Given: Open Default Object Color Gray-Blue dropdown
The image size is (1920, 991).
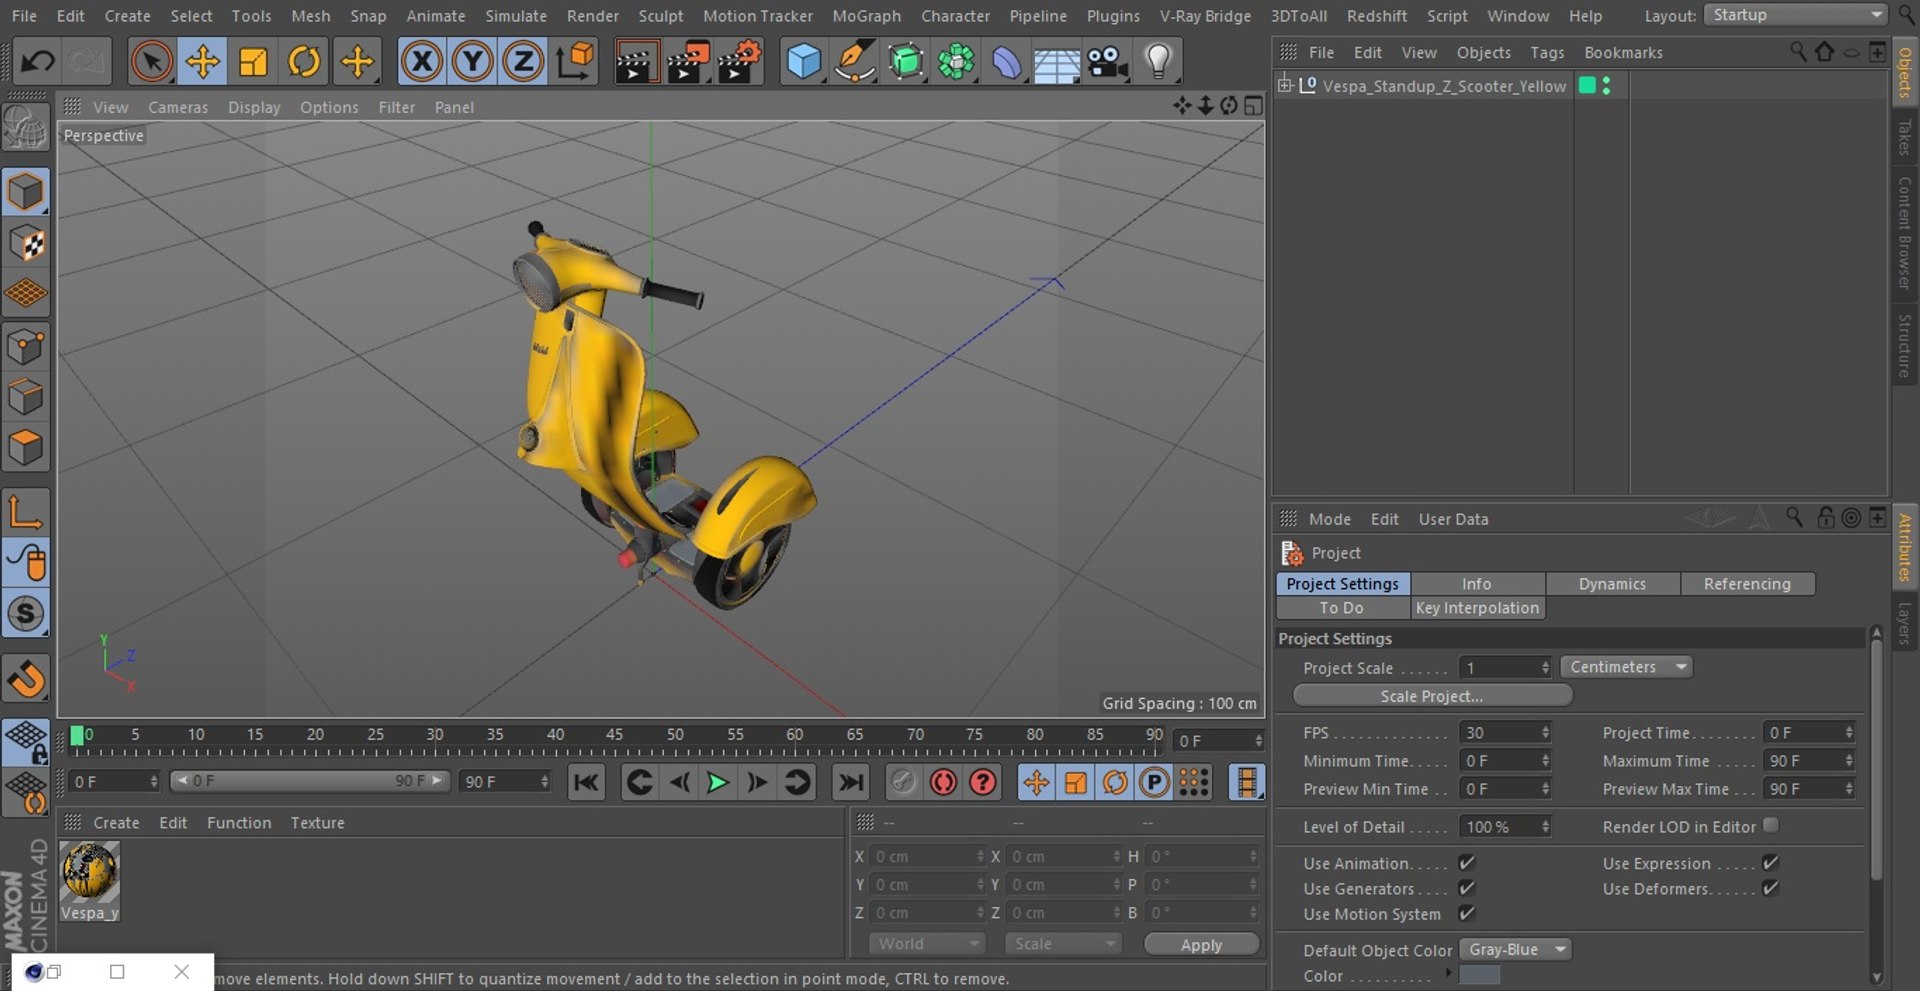Looking at the screenshot, I should (1515, 949).
